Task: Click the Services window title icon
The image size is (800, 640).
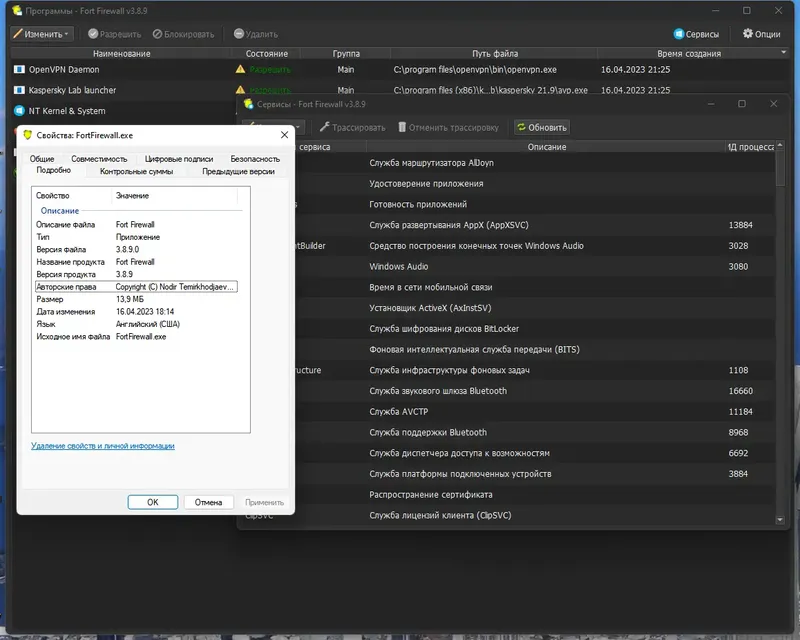Action: pos(248,104)
